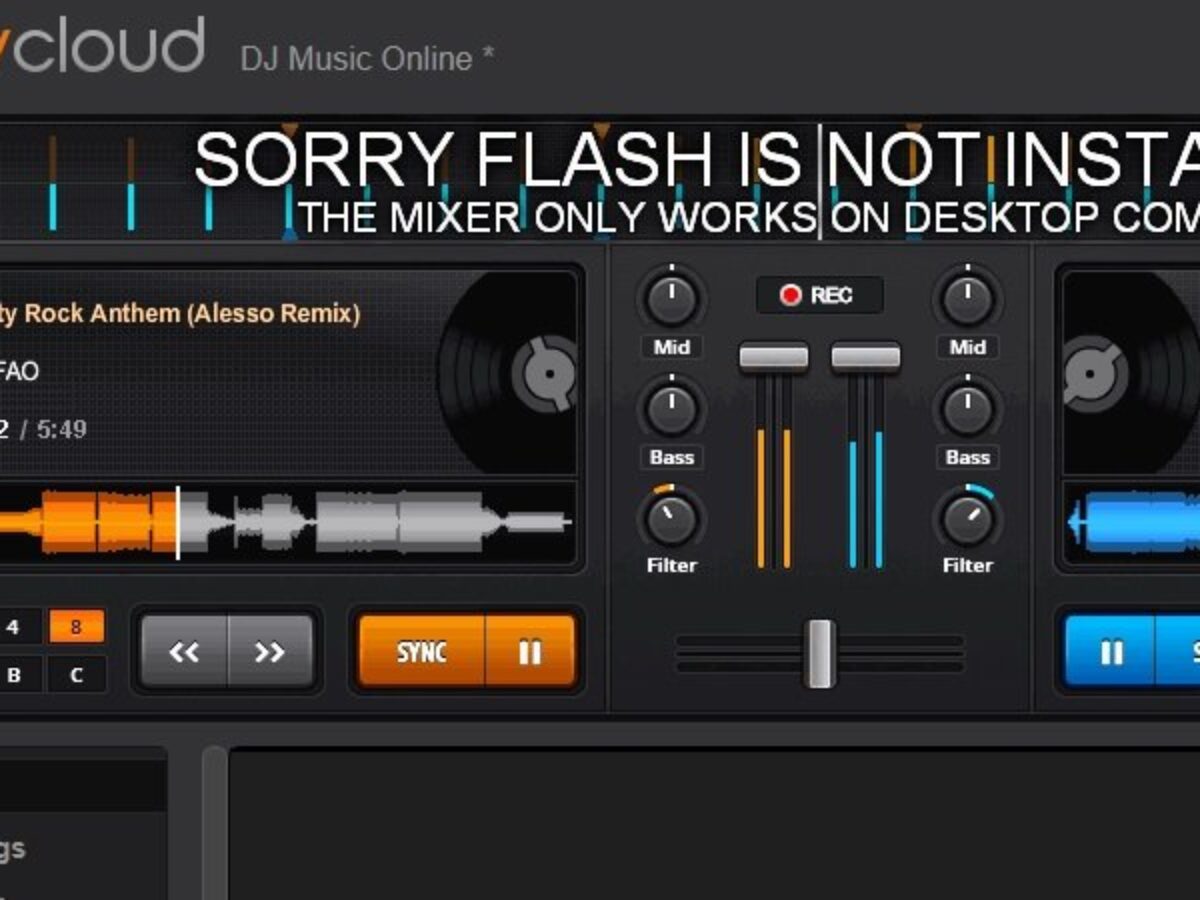Image resolution: width=1200 pixels, height=900 pixels.
Task: Click the left deck Mid knob
Action: [672, 299]
